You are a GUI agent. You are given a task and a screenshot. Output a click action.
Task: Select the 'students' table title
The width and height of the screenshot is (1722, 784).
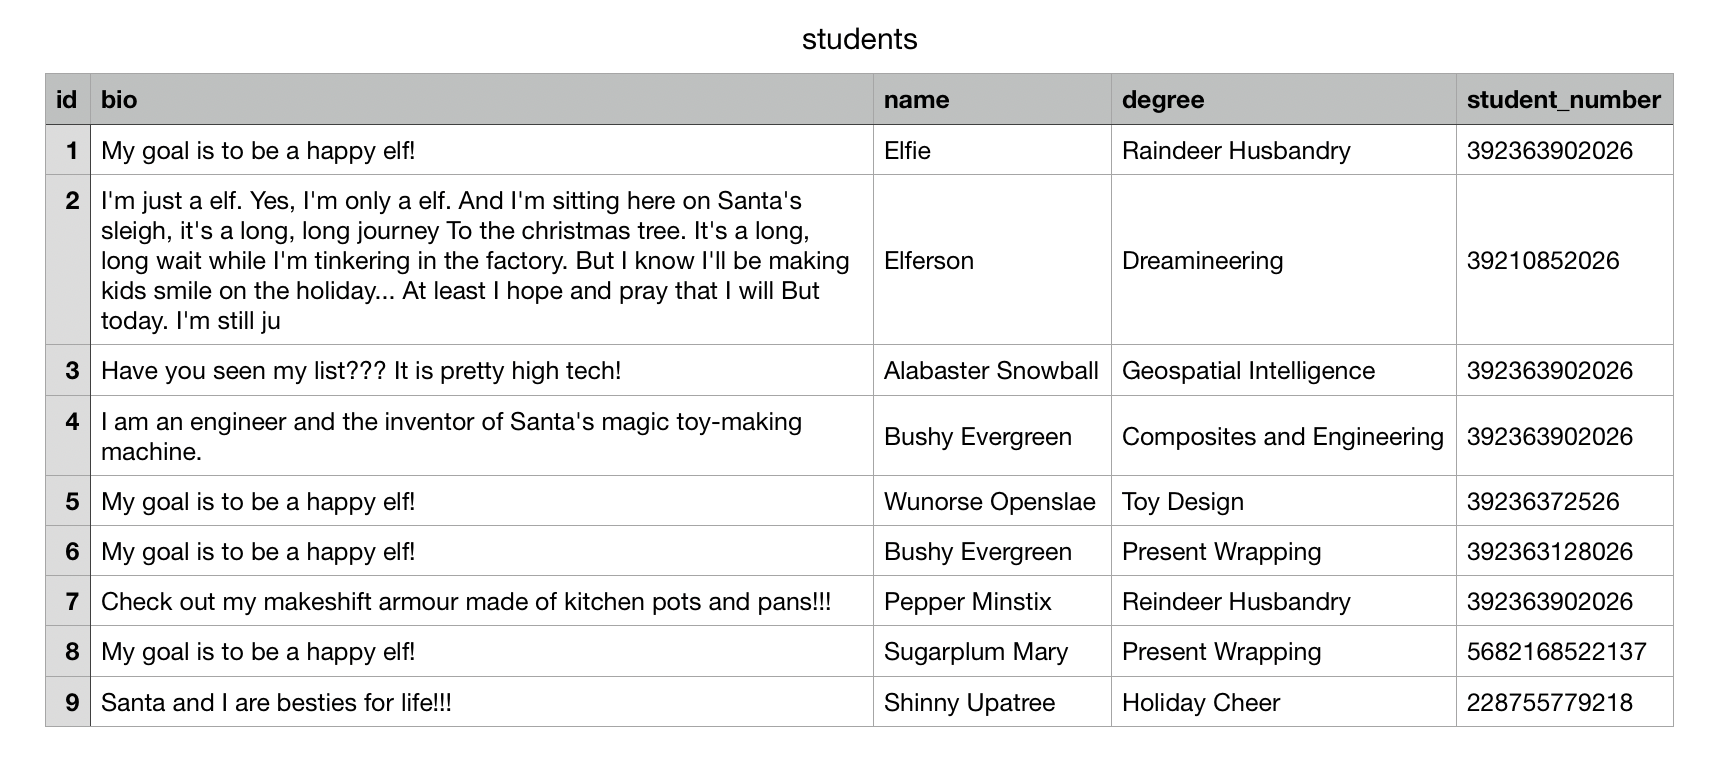(859, 39)
